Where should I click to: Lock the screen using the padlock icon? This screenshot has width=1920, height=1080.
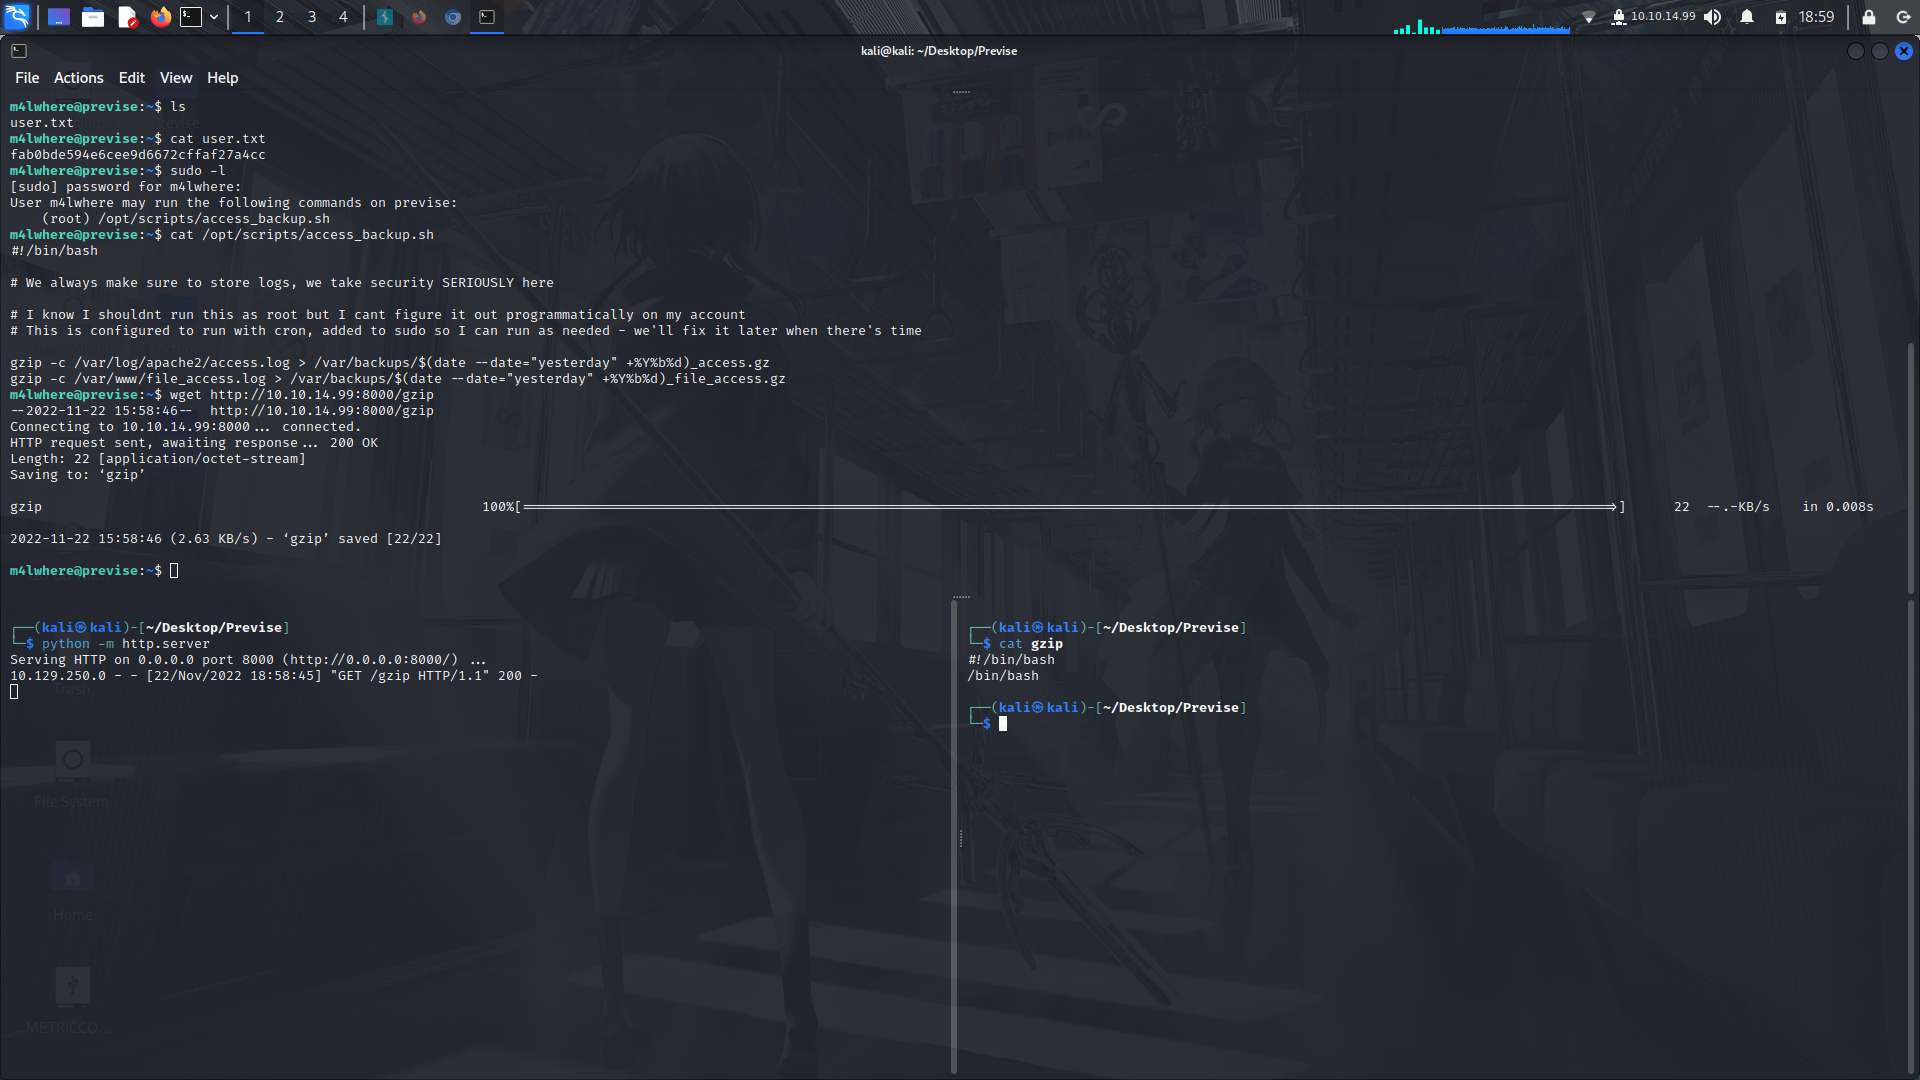tap(1868, 16)
